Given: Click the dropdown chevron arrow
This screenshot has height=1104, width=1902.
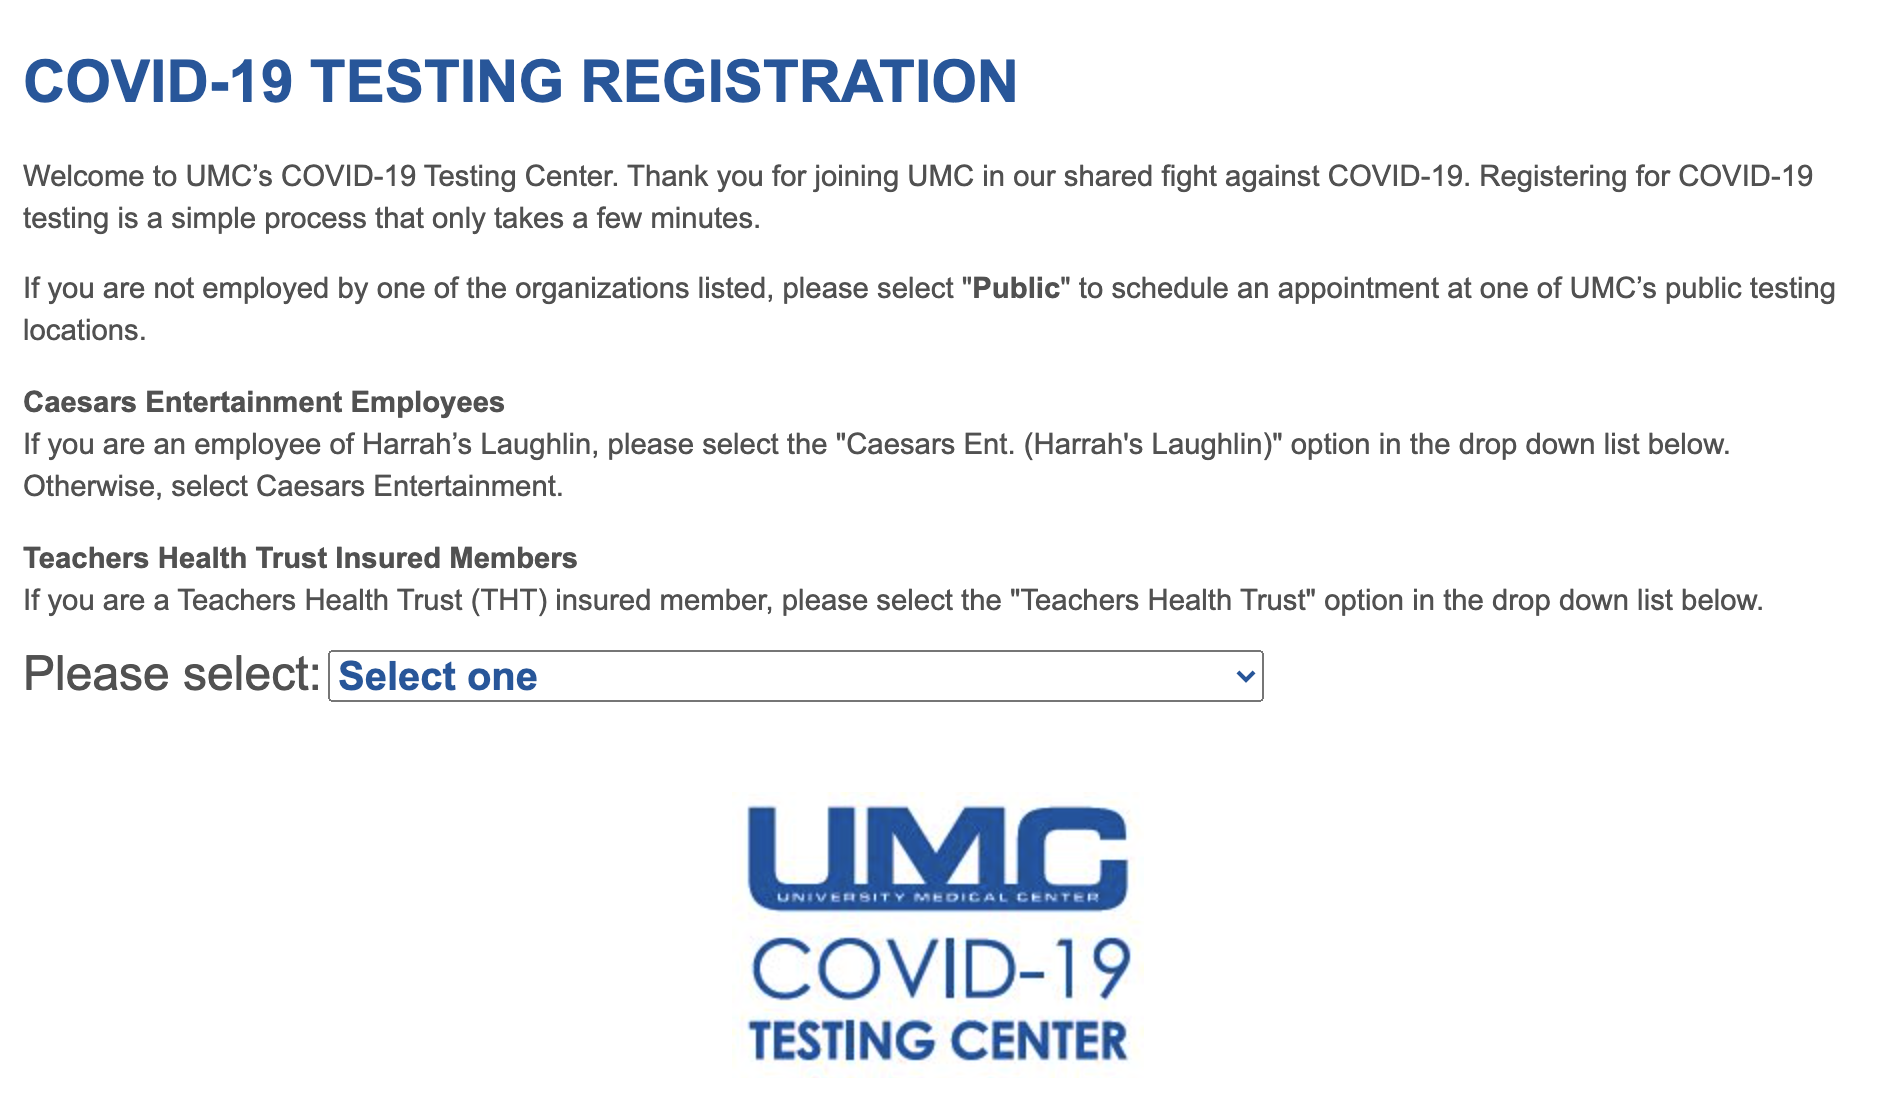Looking at the screenshot, I should point(1245,677).
